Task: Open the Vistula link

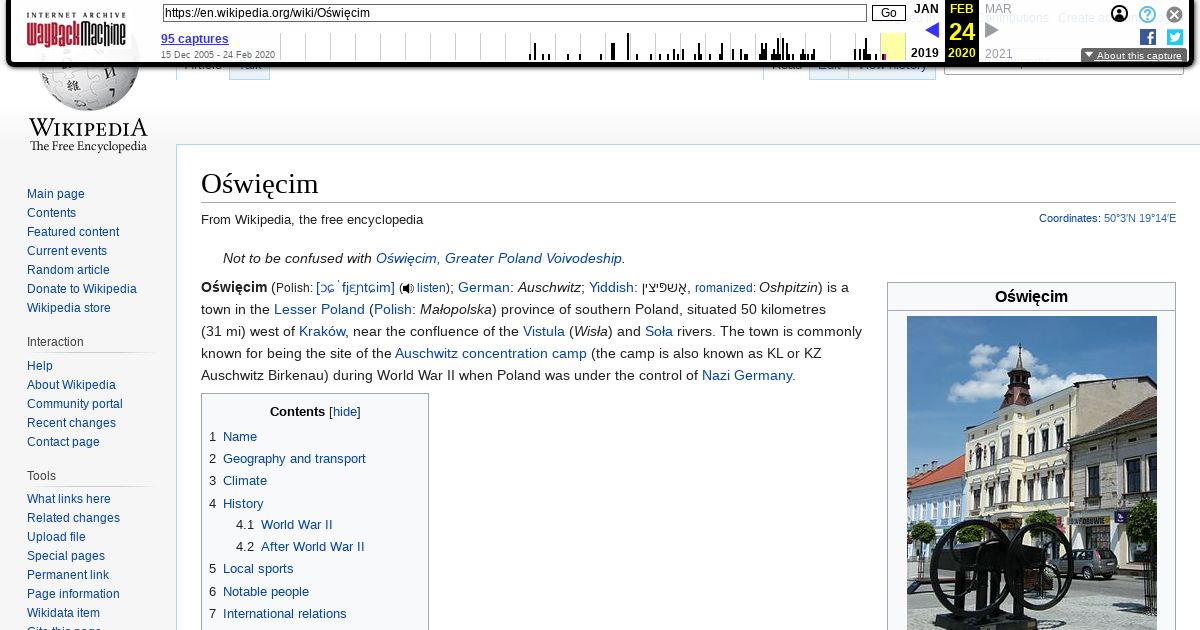Action: point(544,332)
